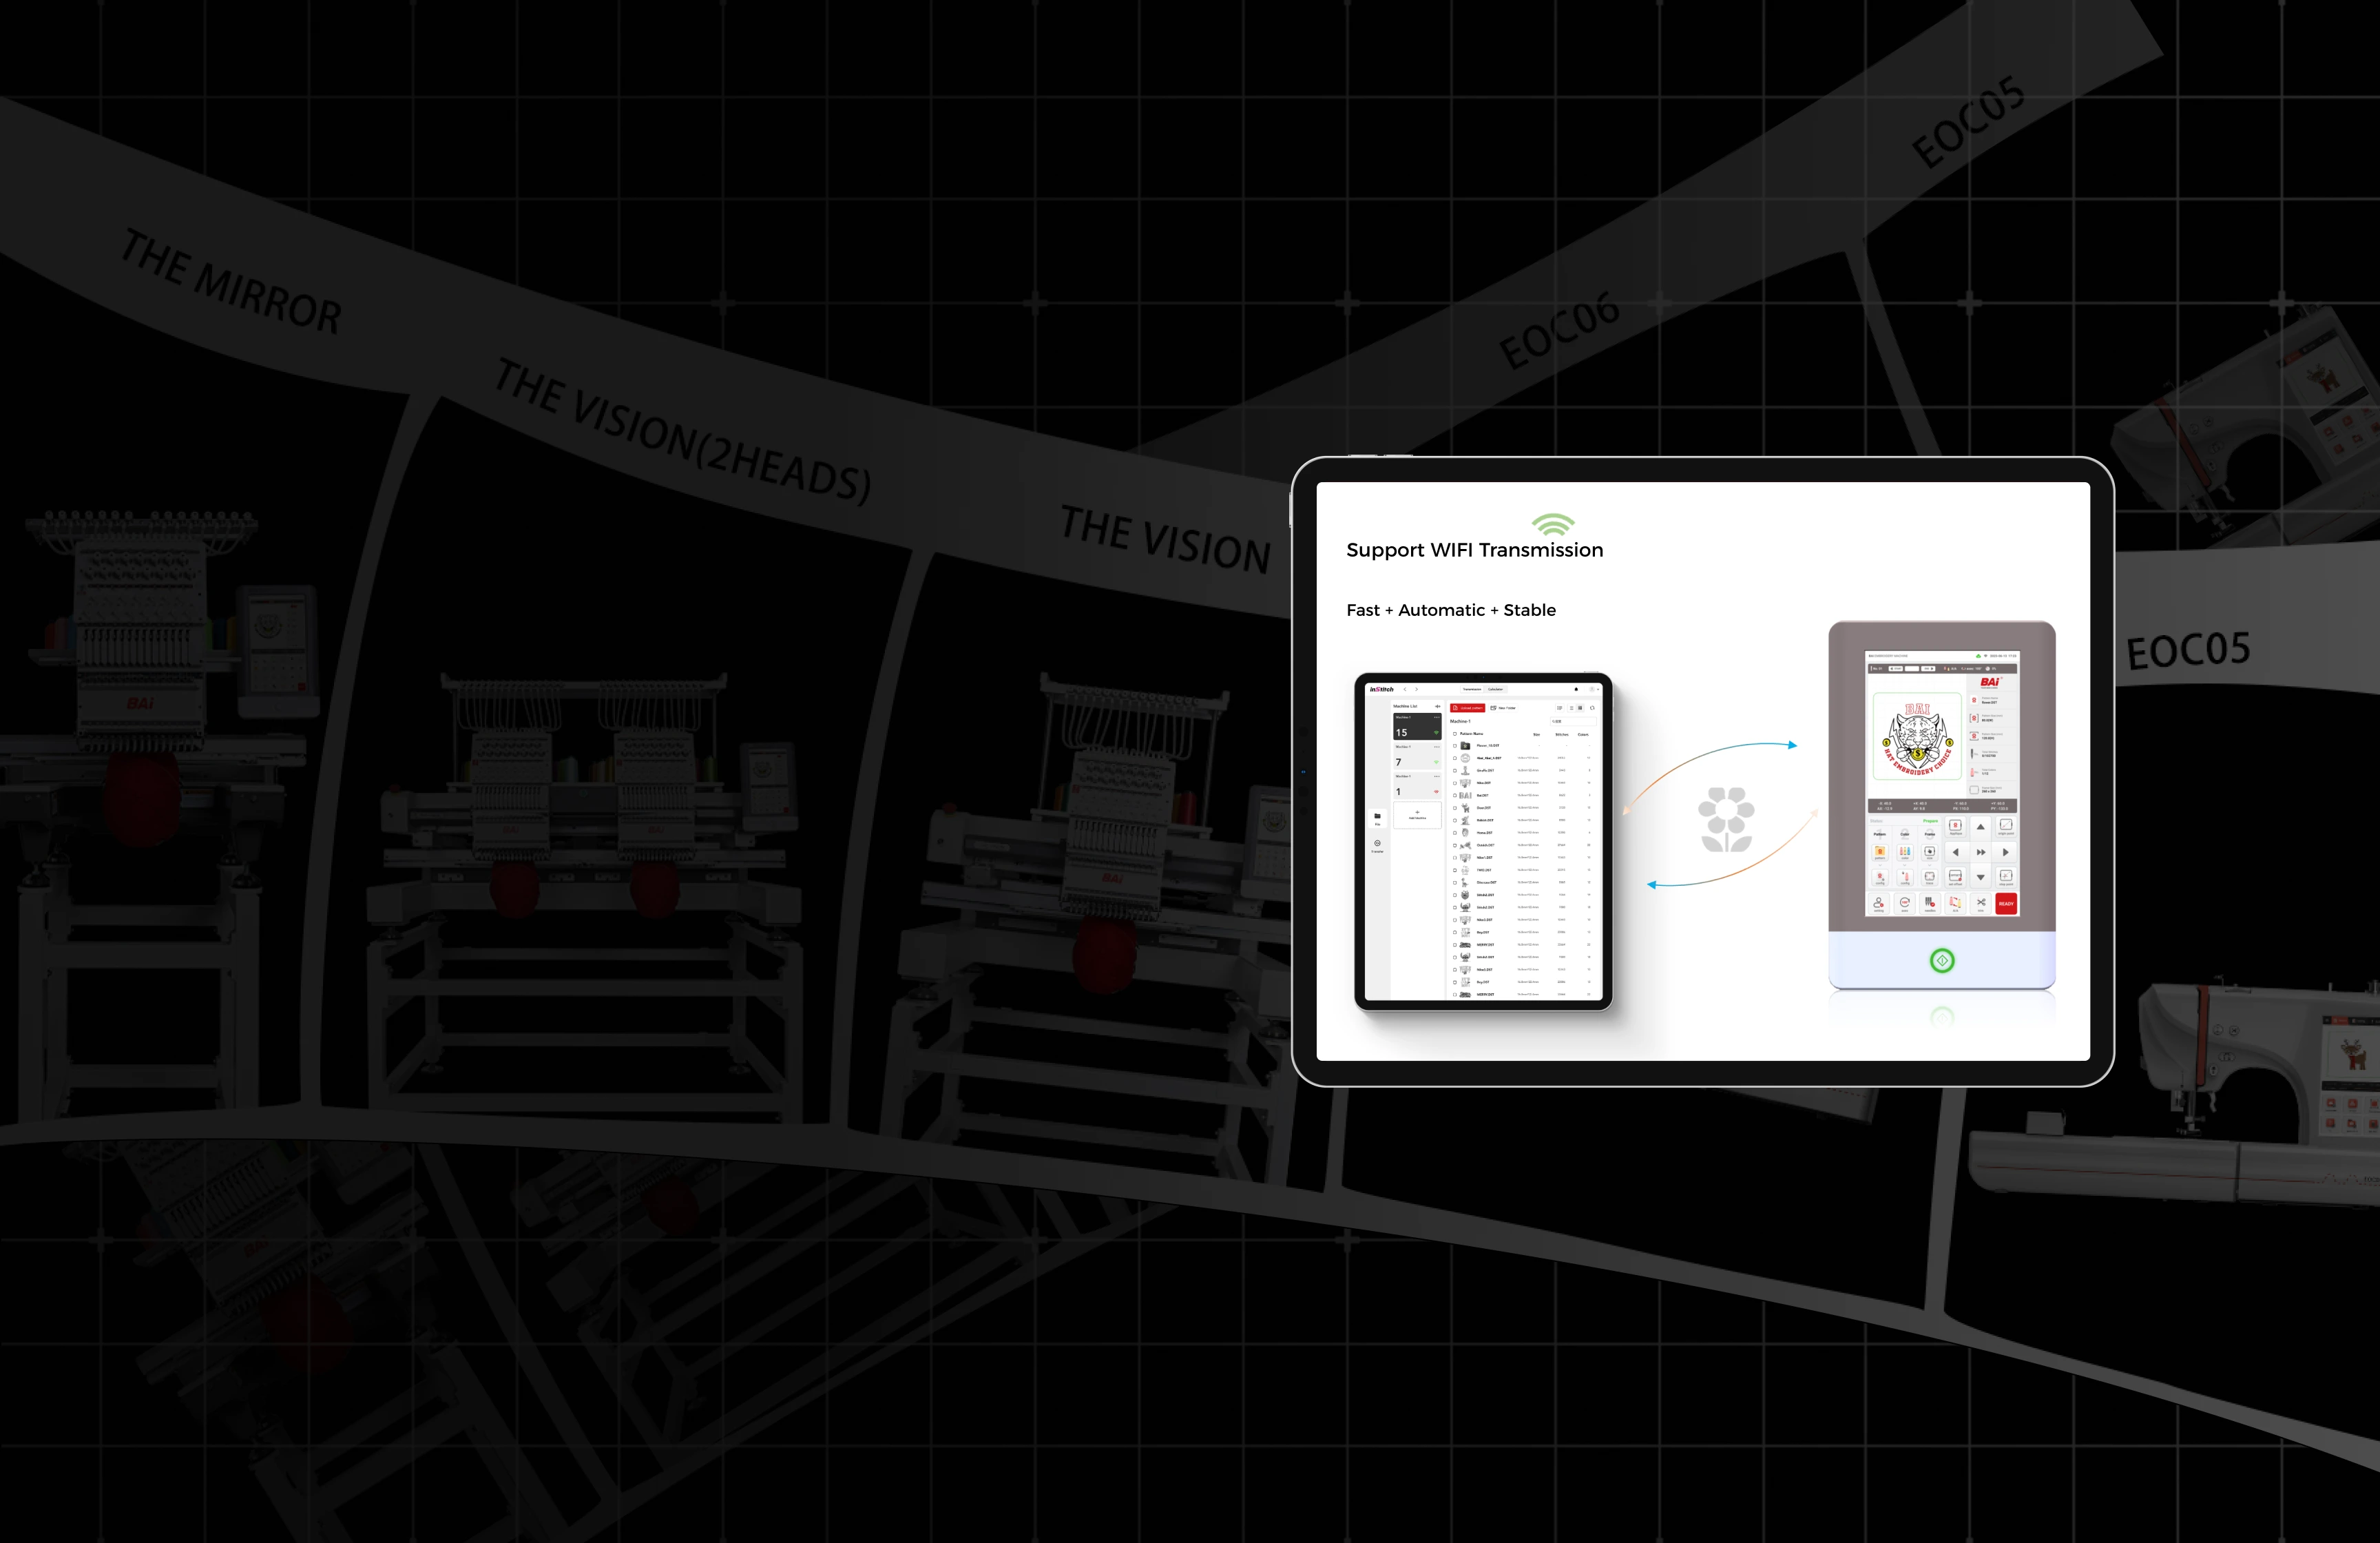This screenshot has height=1543, width=2380.
Task: Click the axes 100° icon
Action: coord(1905,903)
